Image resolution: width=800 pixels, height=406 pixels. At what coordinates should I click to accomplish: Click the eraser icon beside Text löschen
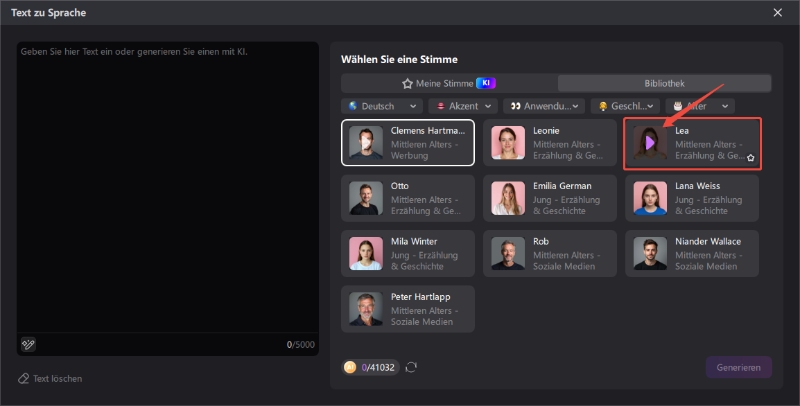[24, 379]
